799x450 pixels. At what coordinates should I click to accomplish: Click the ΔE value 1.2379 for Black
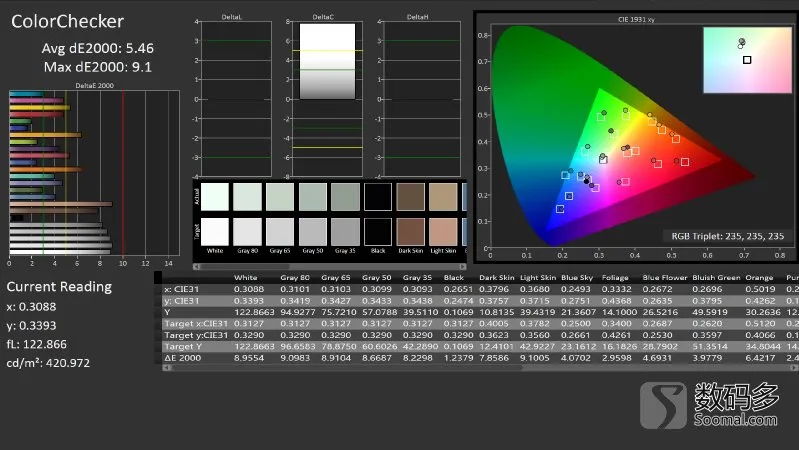[x=458, y=358]
